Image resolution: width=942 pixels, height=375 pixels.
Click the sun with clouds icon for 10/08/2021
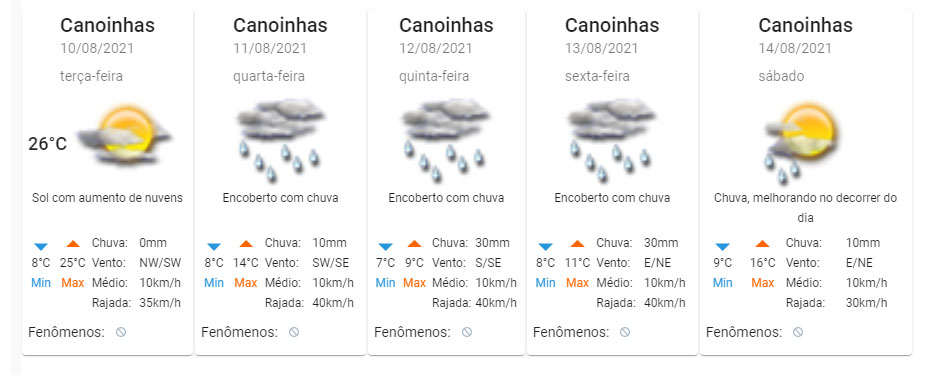point(125,136)
